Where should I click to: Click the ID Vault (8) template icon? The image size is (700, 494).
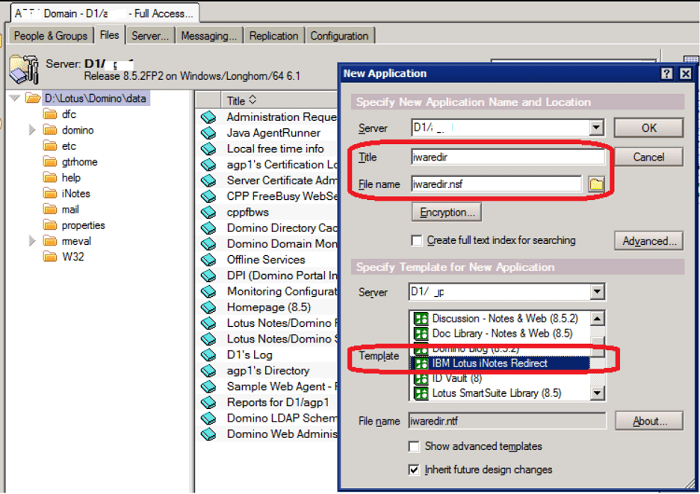pyautogui.click(x=421, y=379)
